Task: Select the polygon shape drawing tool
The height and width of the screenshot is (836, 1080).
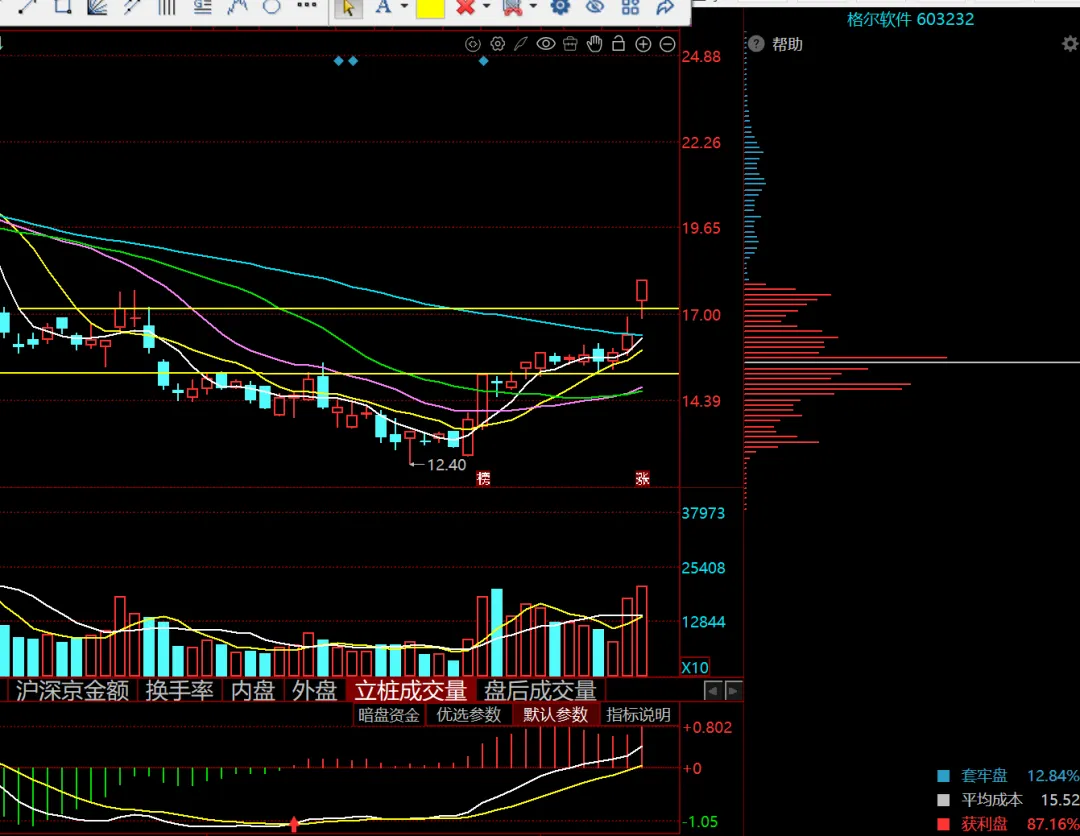Action: tap(272, 7)
